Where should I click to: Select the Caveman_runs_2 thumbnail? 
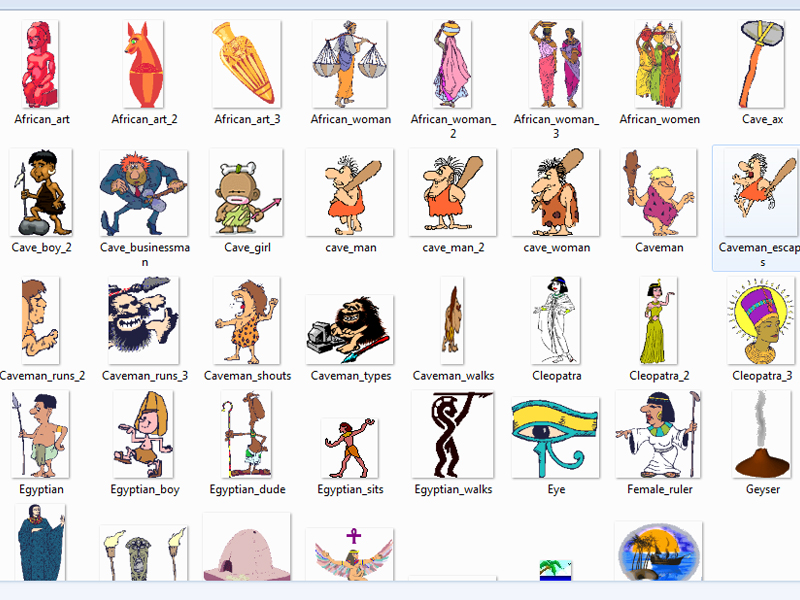41,320
